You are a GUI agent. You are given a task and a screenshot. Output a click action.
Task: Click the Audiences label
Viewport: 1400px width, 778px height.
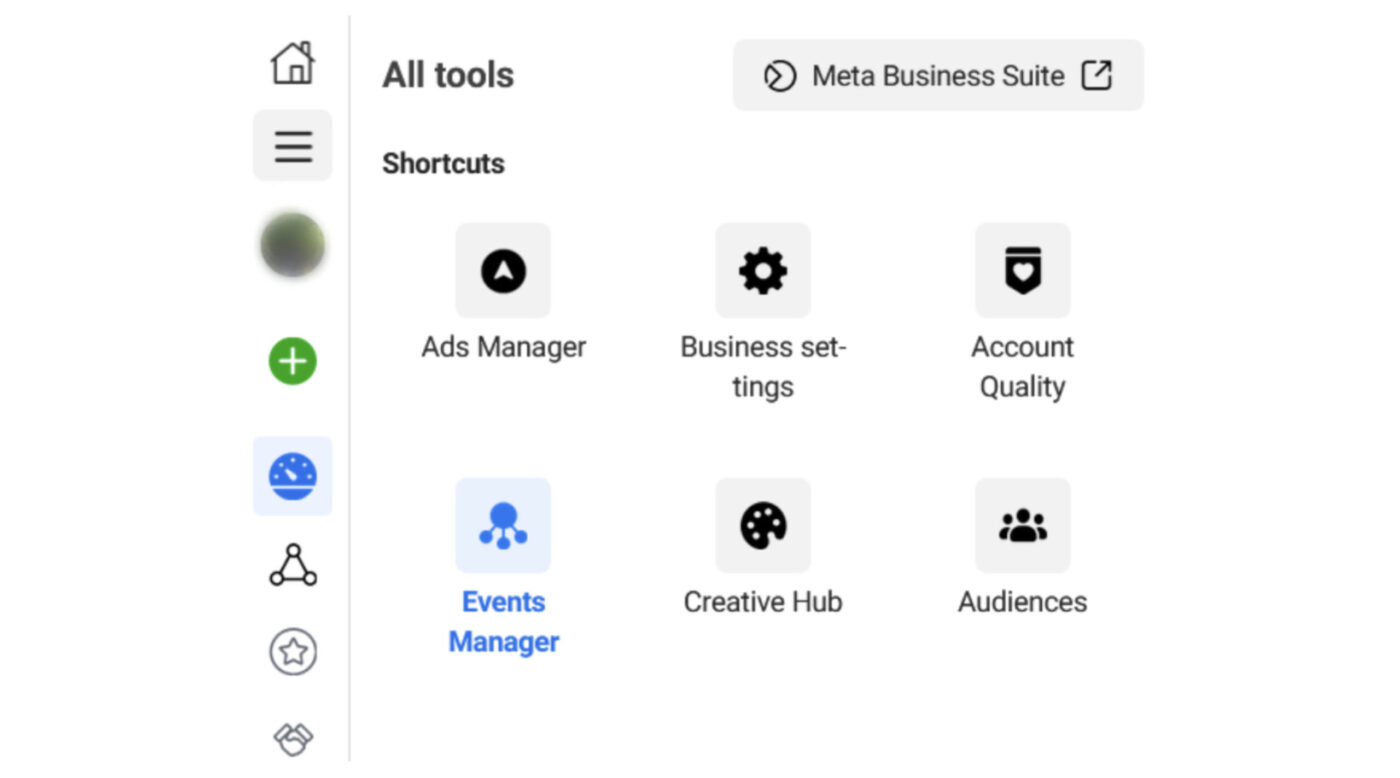click(1023, 602)
